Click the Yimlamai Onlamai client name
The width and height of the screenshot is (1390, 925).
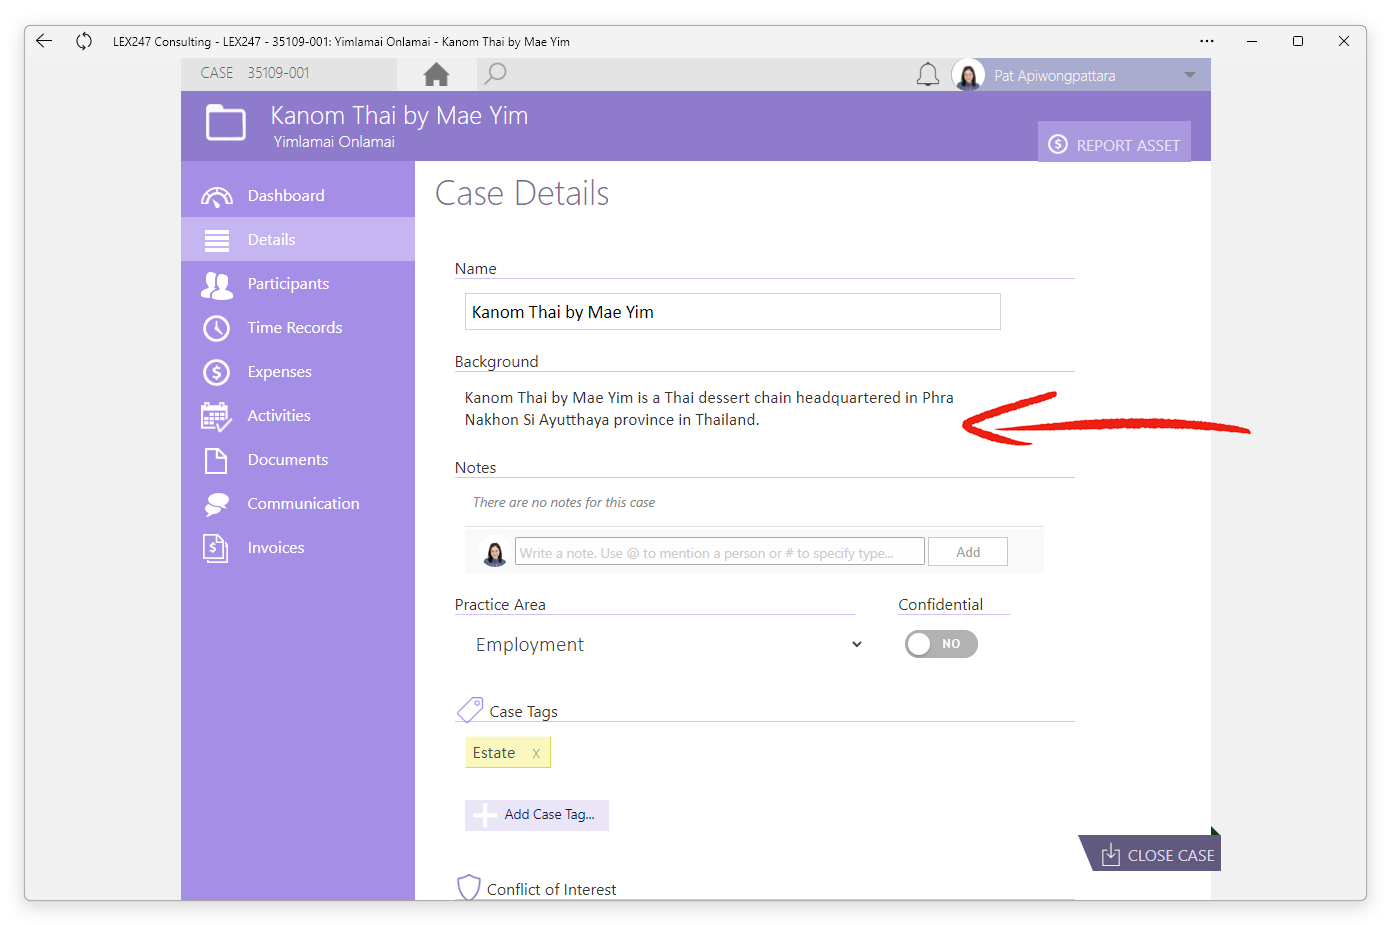[x=334, y=142]
